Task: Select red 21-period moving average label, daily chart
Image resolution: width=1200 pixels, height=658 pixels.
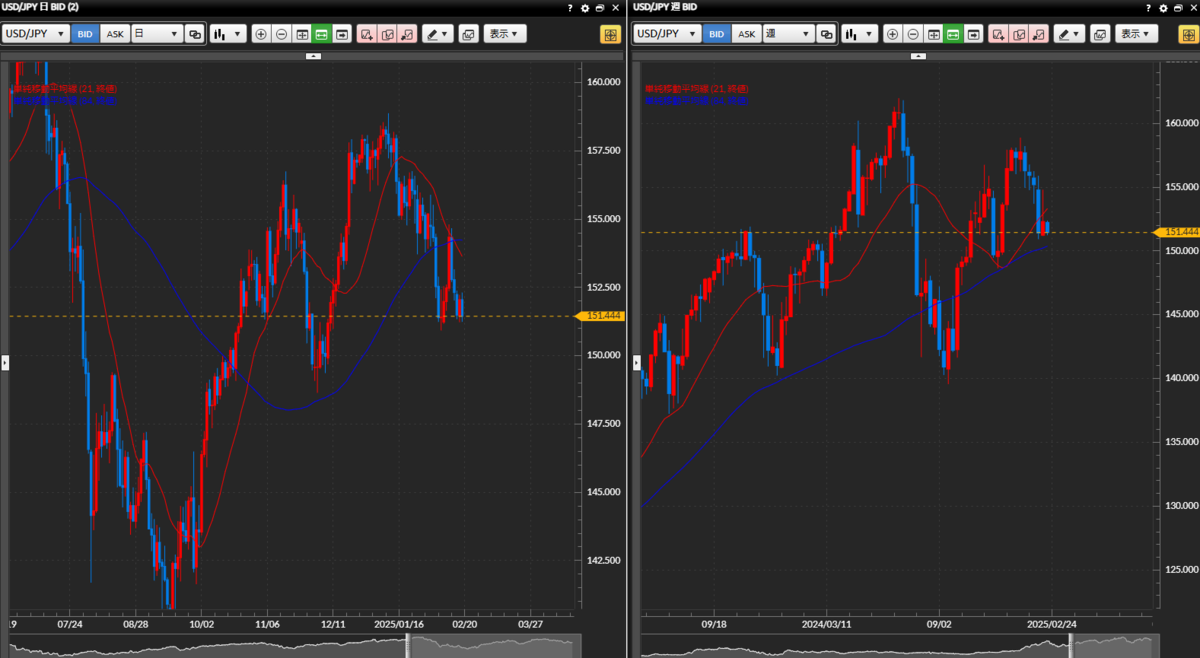Action: coord(66,89)
